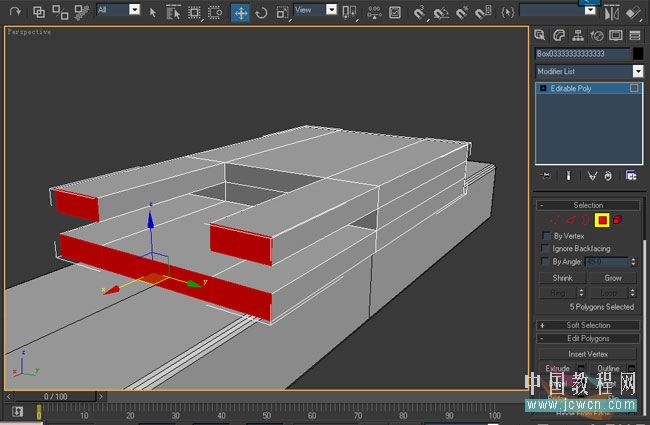The width and height of the screenshot is (650, 425).
Task: Switch to Edge sub-object level
Action: (x=571, y=220)
